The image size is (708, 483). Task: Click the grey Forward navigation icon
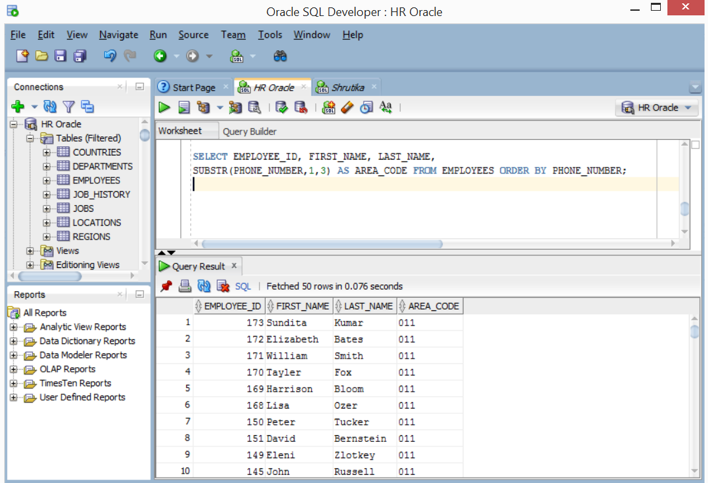(x=192, y=56)
